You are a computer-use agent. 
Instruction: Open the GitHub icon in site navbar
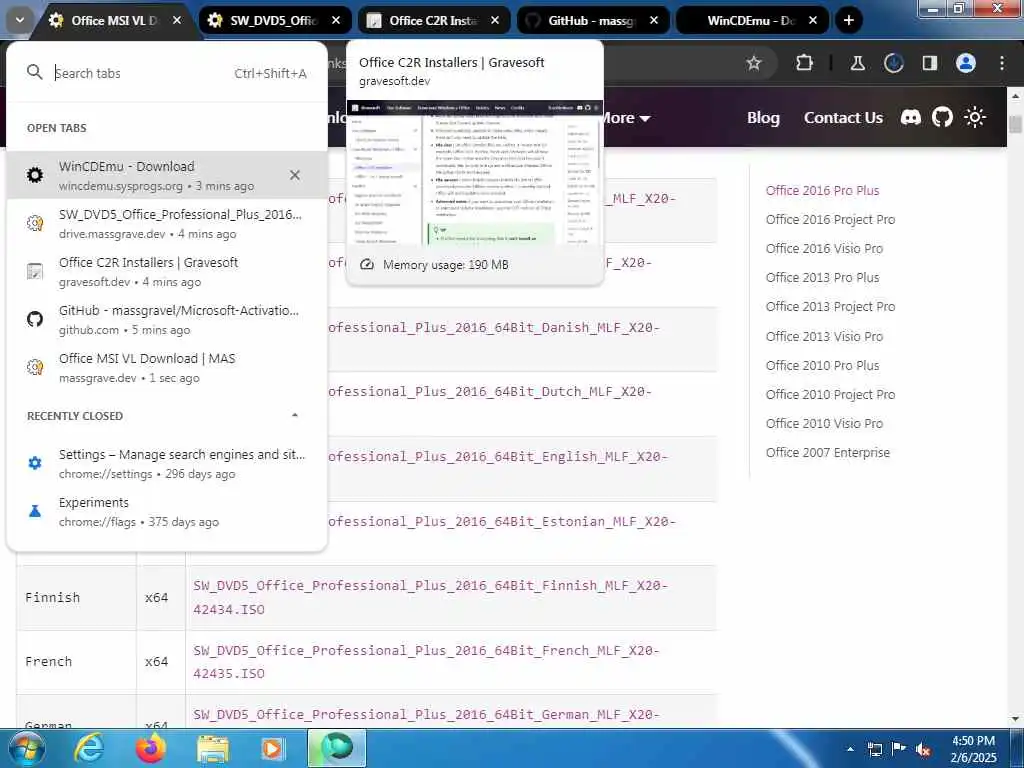pos(942,118)
